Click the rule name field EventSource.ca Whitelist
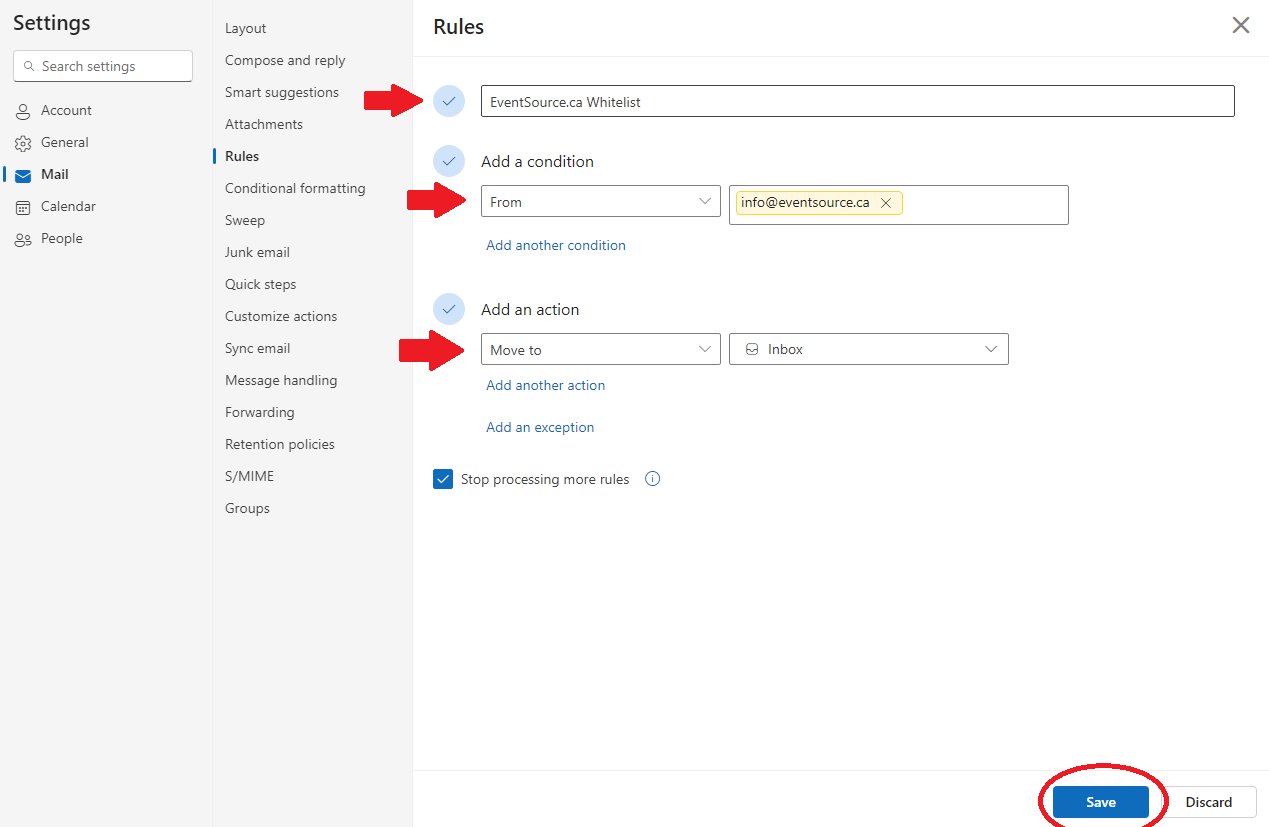 858,101
